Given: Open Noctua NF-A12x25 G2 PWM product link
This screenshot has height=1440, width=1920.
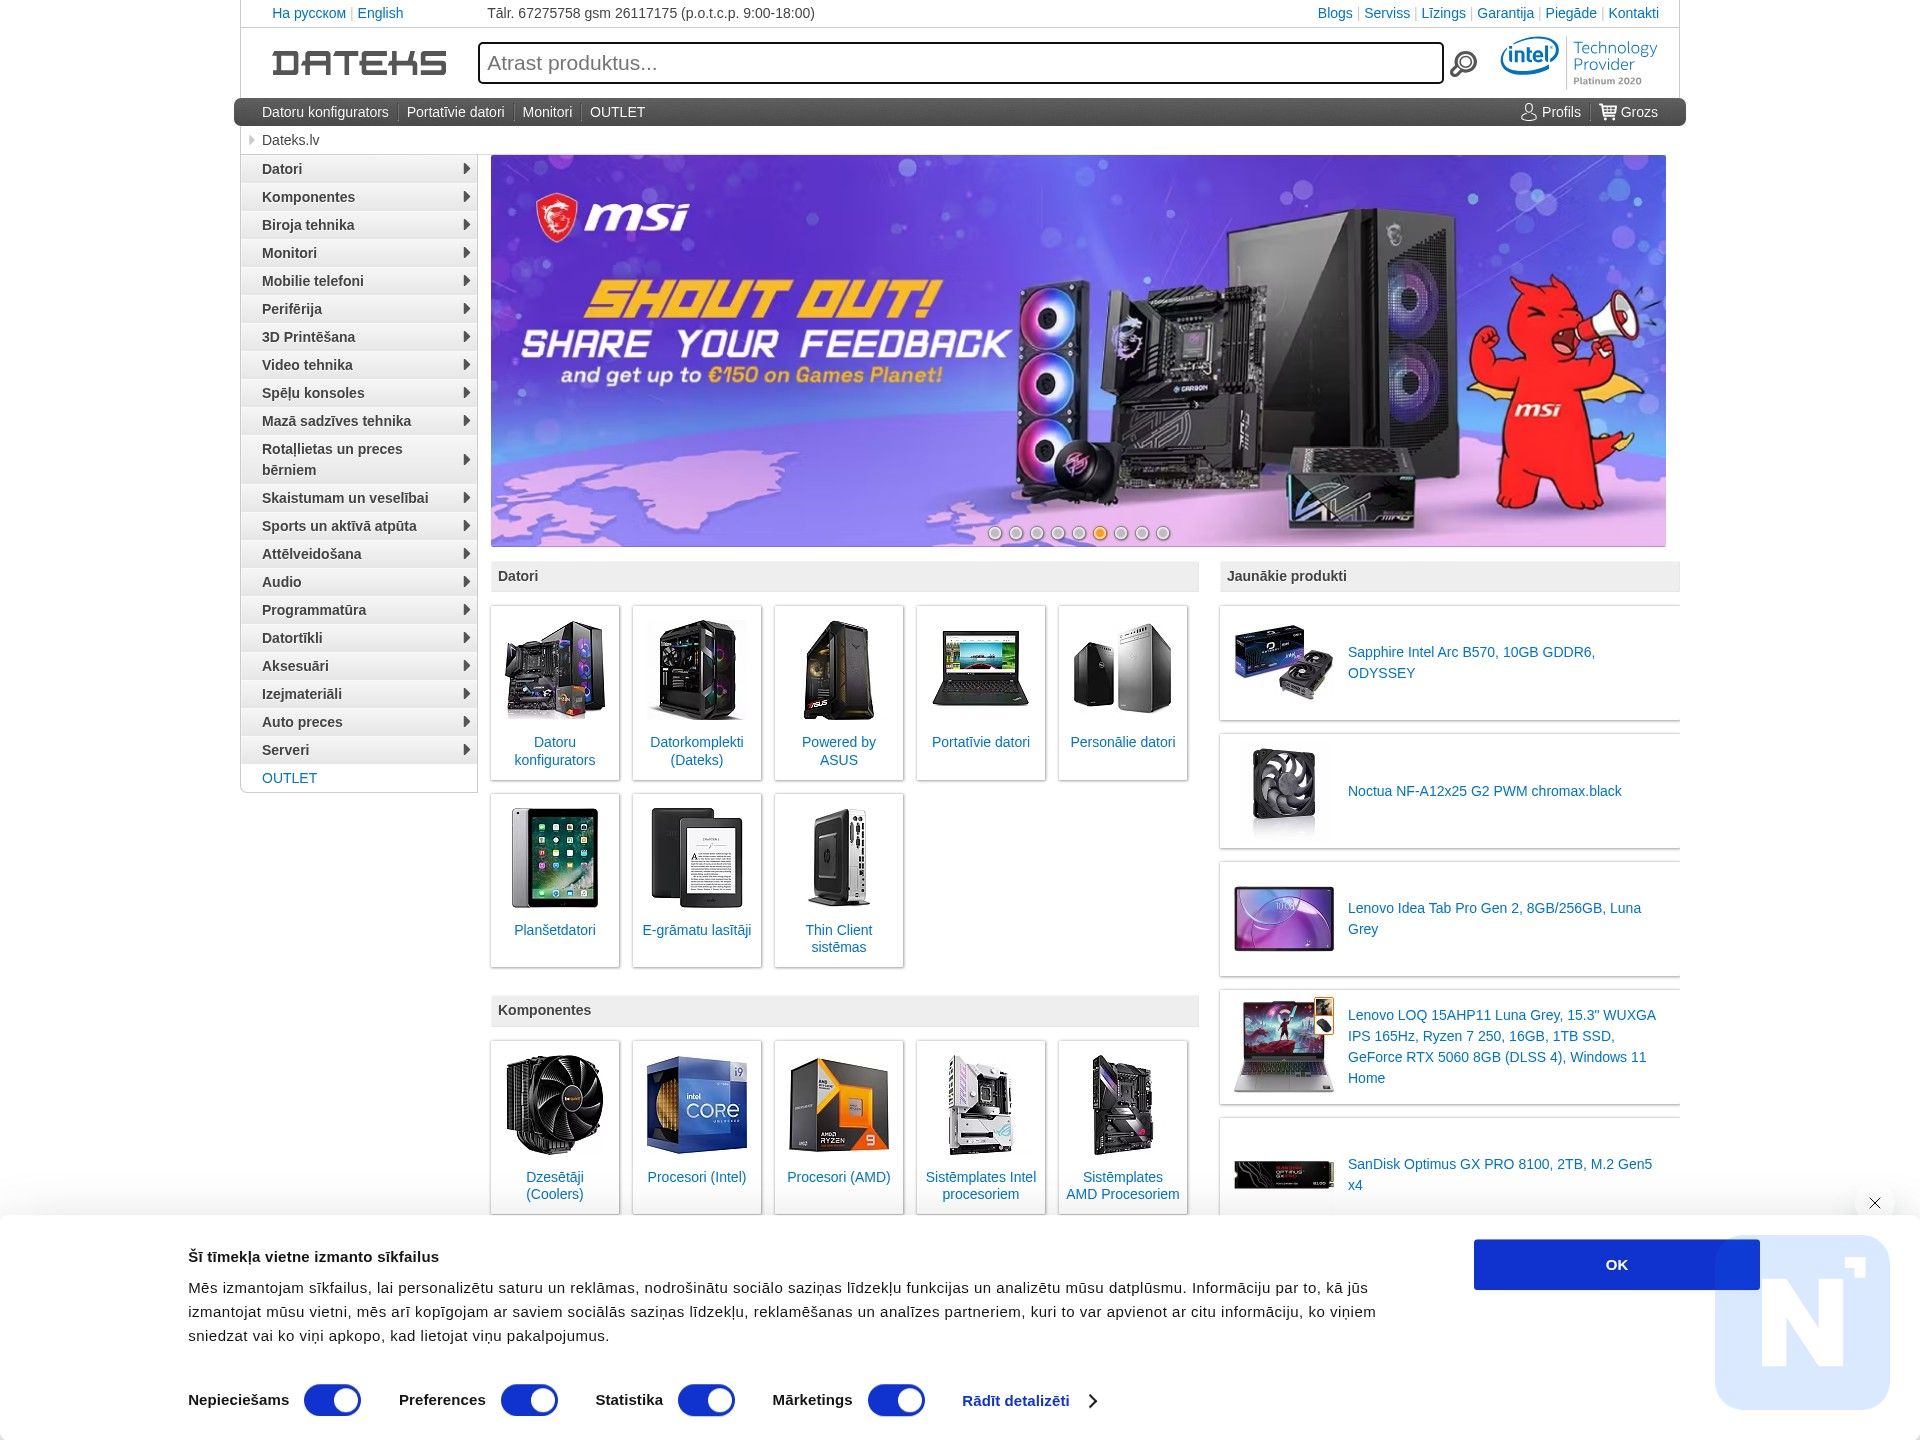Looking at the screenshot, I should (1484, 791).
